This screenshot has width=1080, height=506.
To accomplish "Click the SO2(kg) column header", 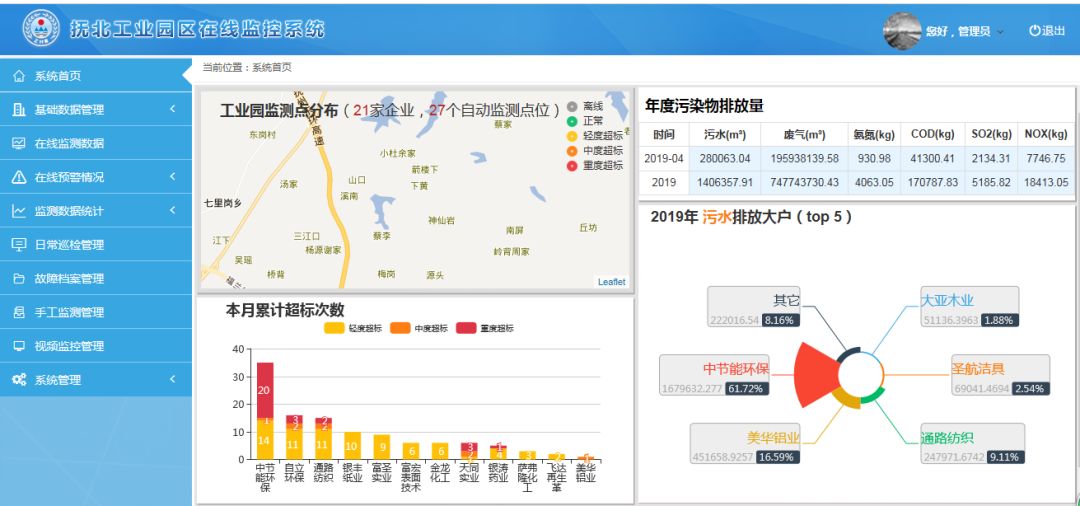I will (x=991, y=134).
